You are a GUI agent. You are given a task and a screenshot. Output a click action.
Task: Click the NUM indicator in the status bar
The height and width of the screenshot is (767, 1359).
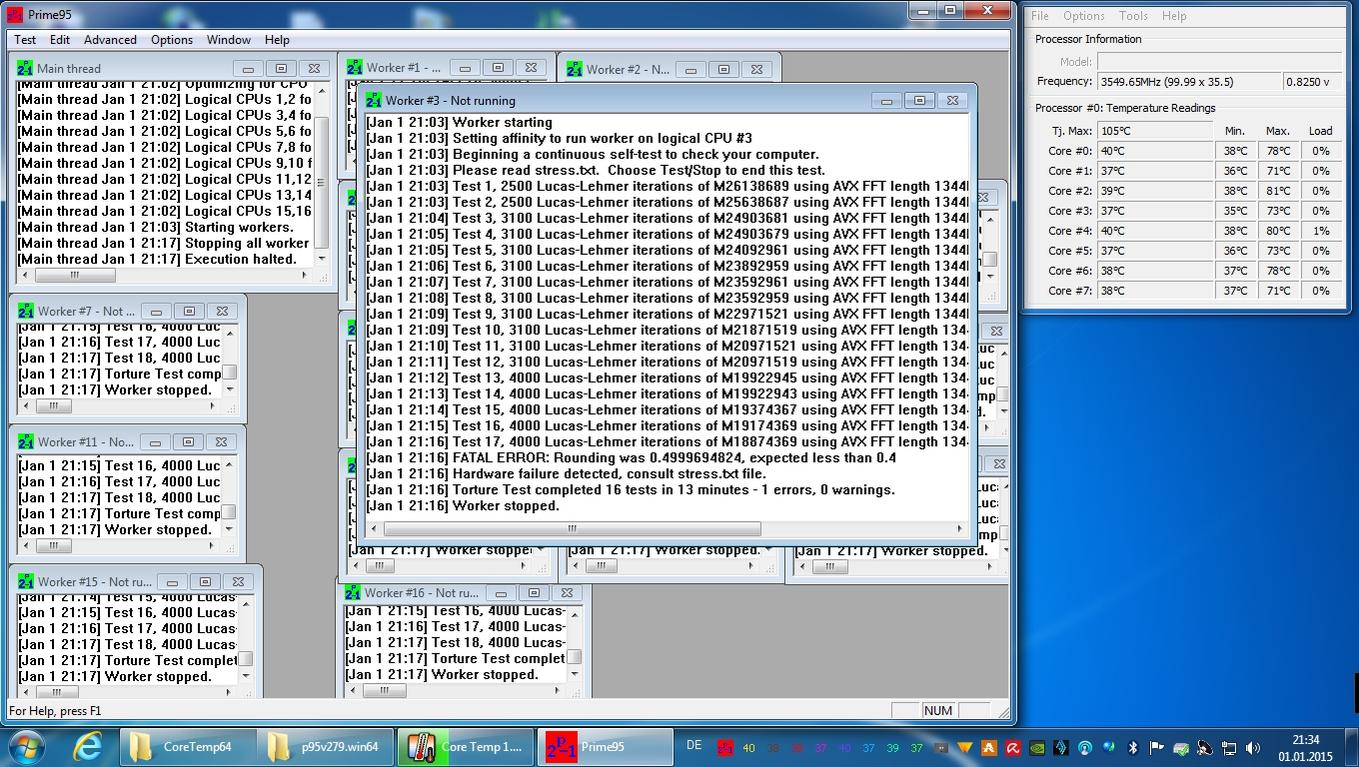[x=938, y=711]
